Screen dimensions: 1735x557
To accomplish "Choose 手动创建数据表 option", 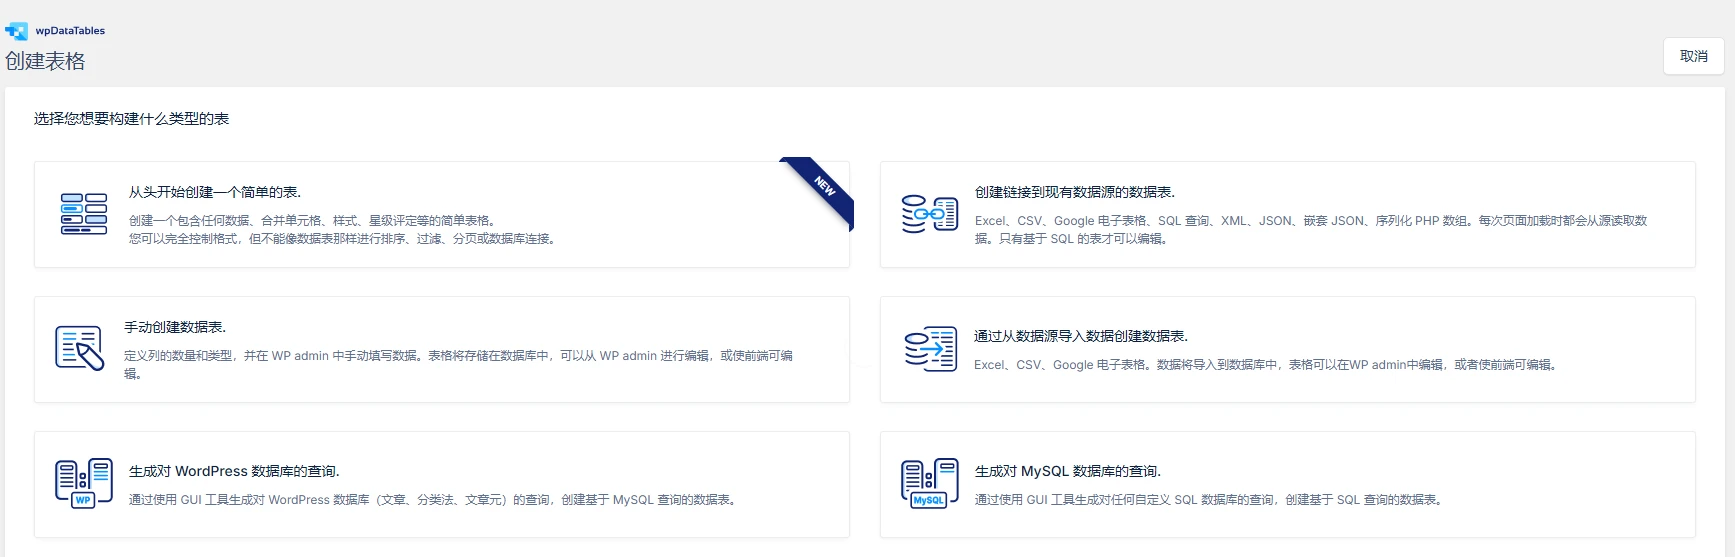I will (x=442, y=349).
